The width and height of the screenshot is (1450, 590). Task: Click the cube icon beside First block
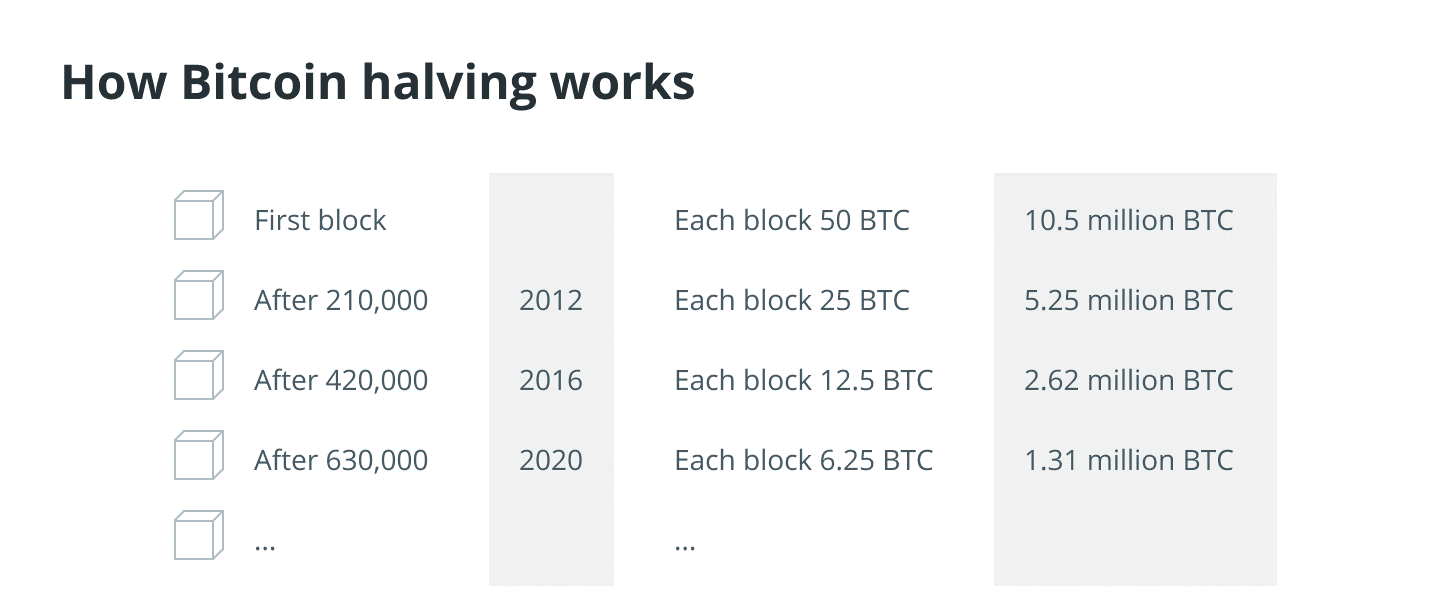198,216
